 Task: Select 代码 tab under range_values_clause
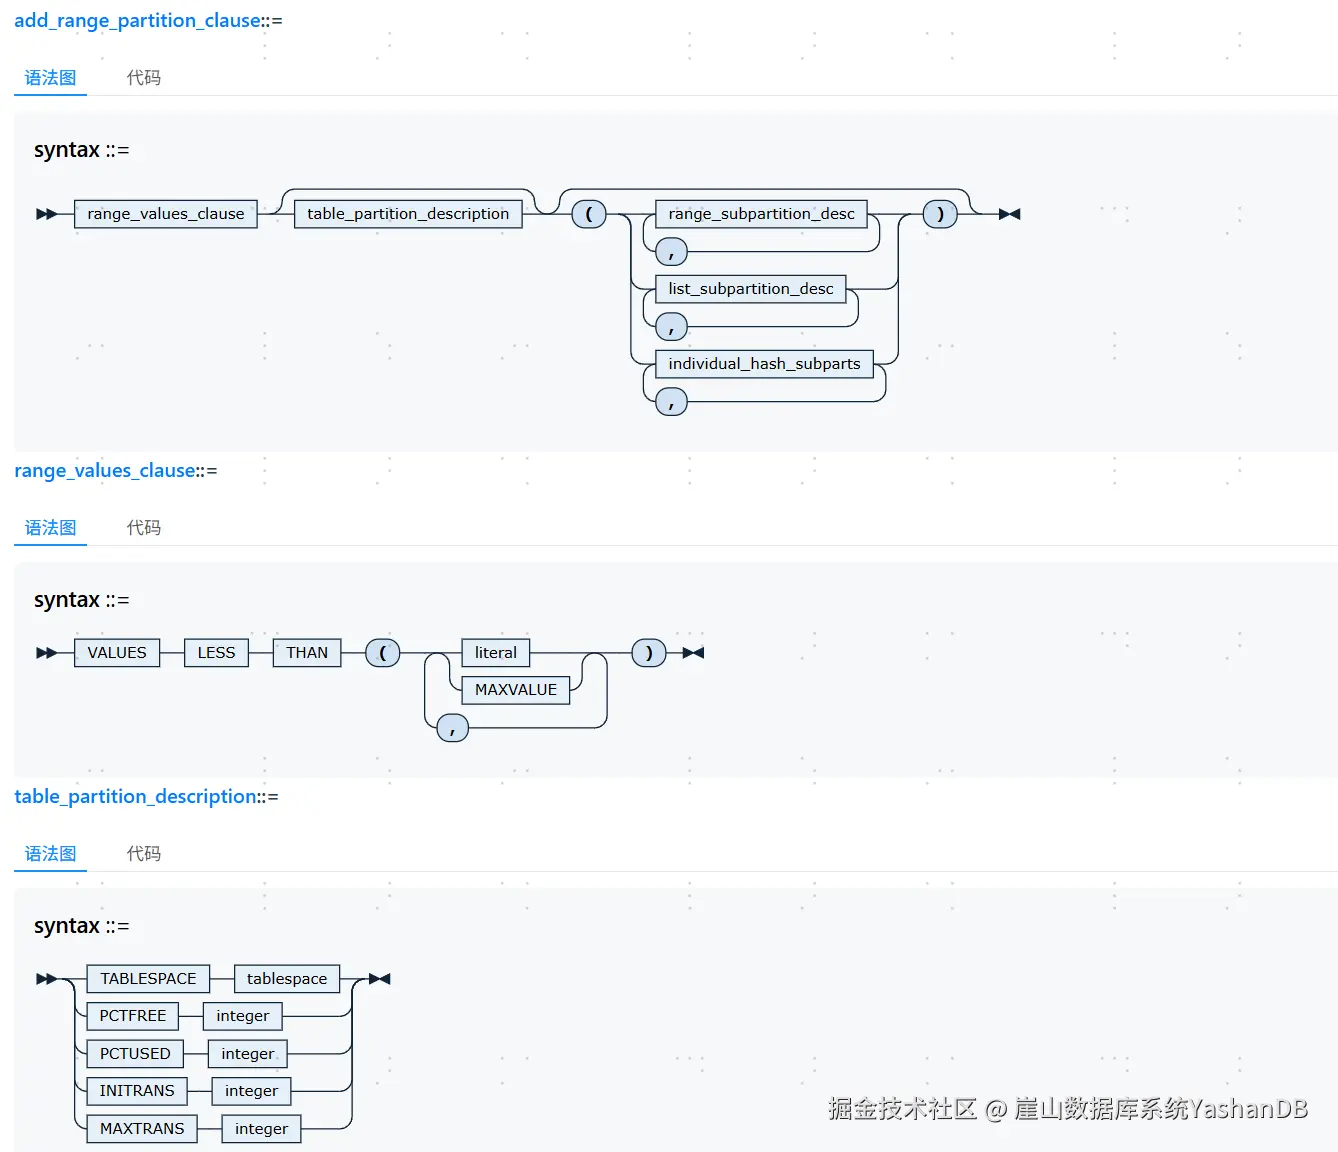click(143, 527)
